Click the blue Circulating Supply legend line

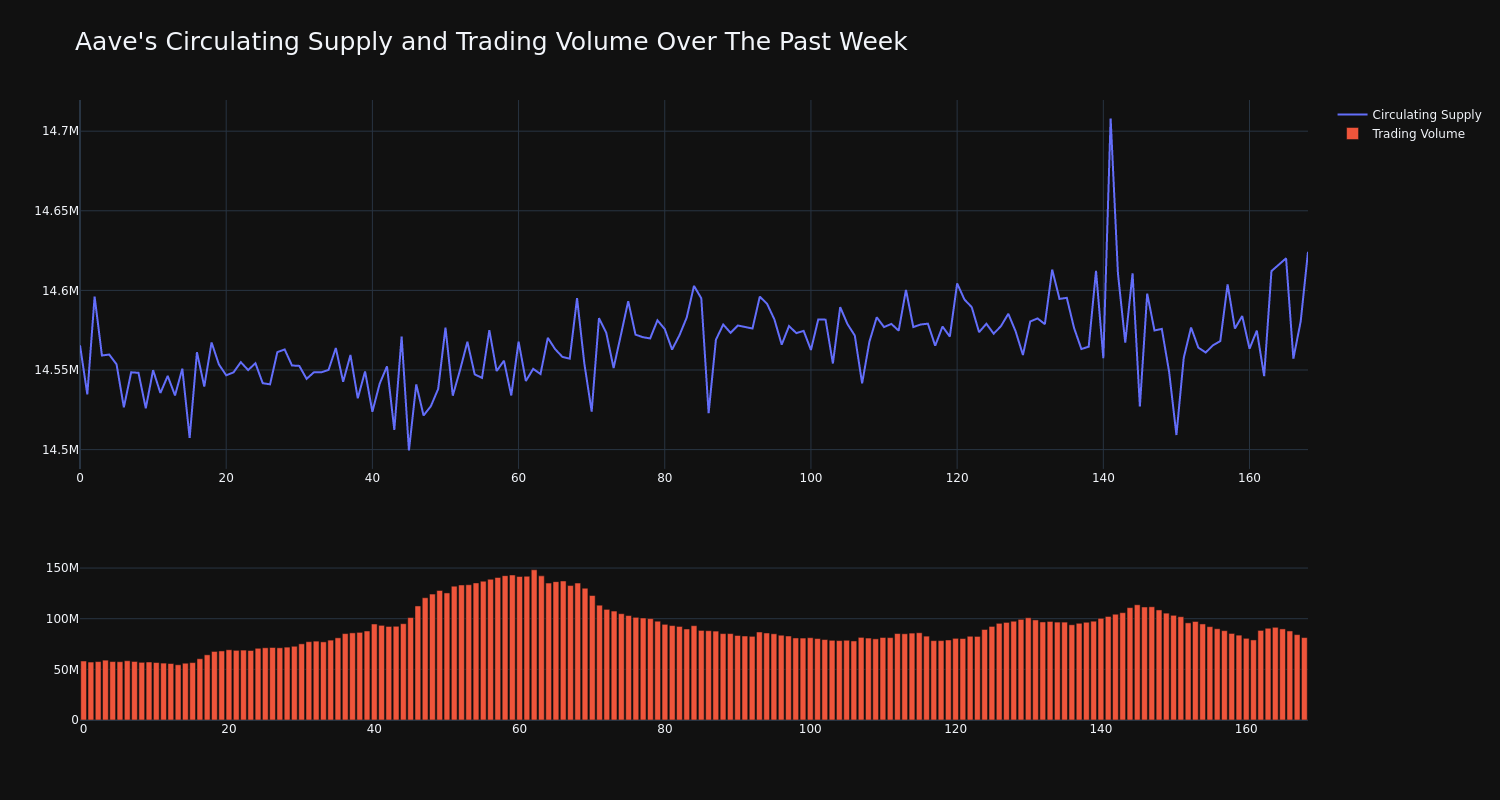[1352, 115]
